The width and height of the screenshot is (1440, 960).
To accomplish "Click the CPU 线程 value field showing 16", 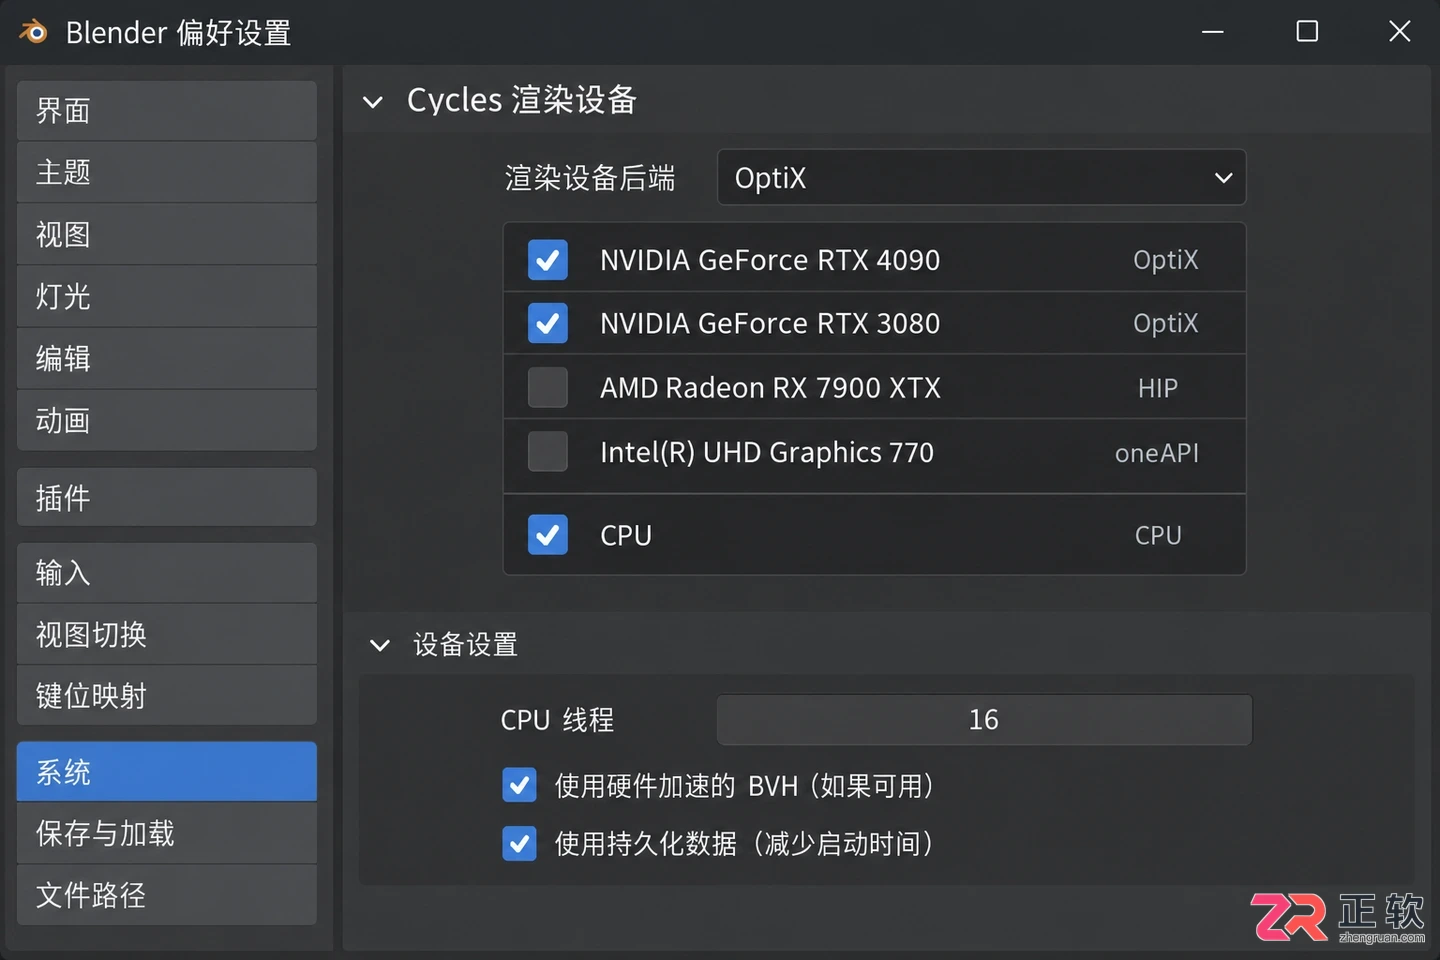I will tap(984, 720).
